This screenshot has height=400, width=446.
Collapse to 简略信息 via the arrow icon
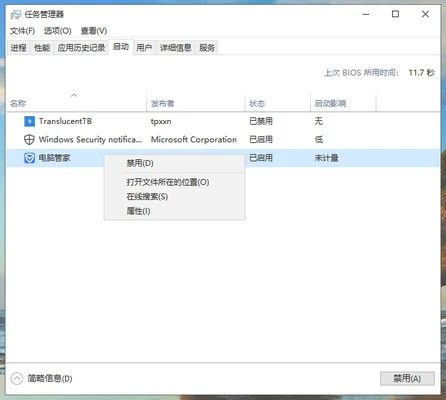17,378
